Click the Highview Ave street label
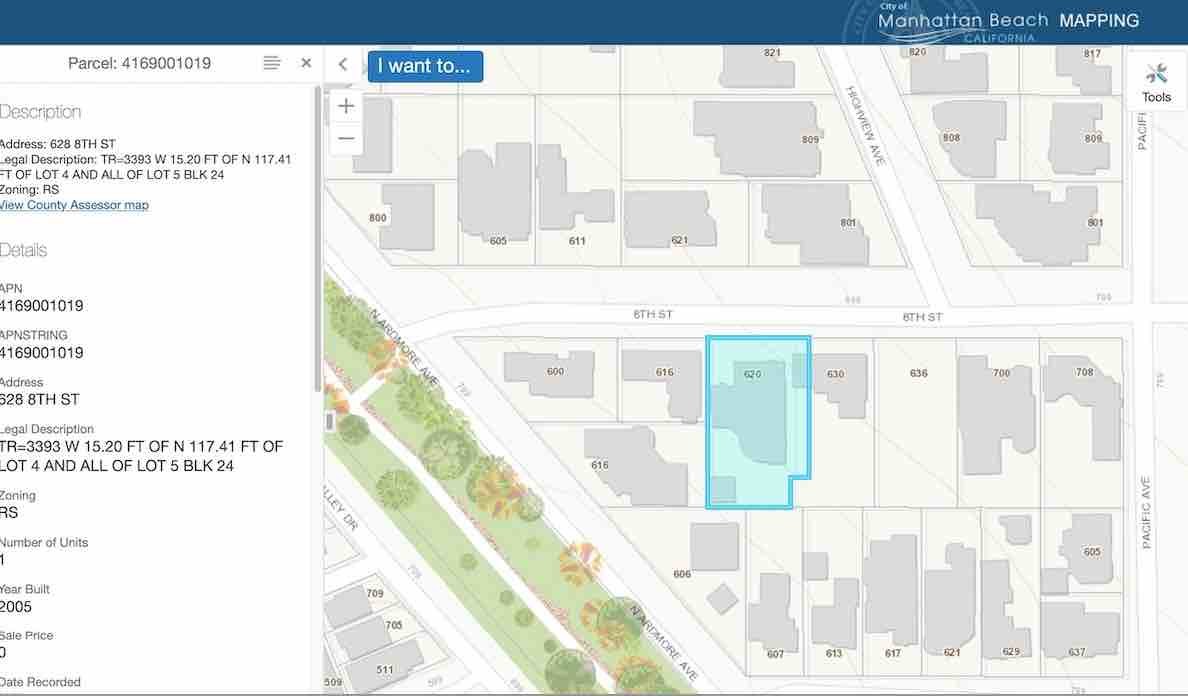1188x696 pixels. 866,125
